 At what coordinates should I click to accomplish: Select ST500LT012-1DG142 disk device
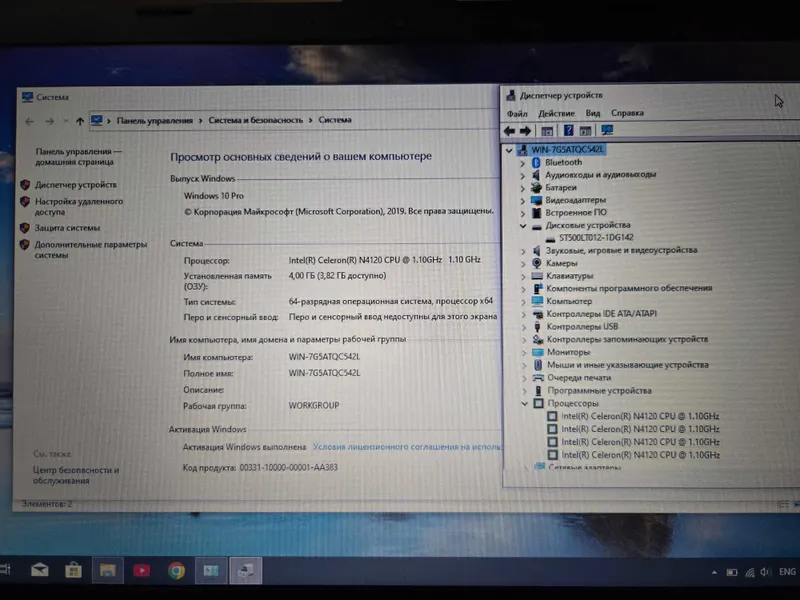point(596,238)
